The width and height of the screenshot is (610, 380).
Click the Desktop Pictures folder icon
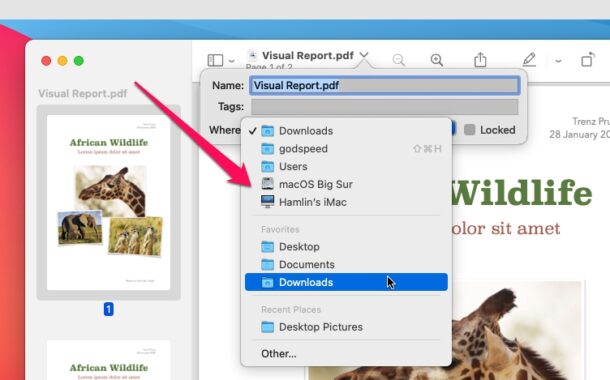click(x=267, y=327)
